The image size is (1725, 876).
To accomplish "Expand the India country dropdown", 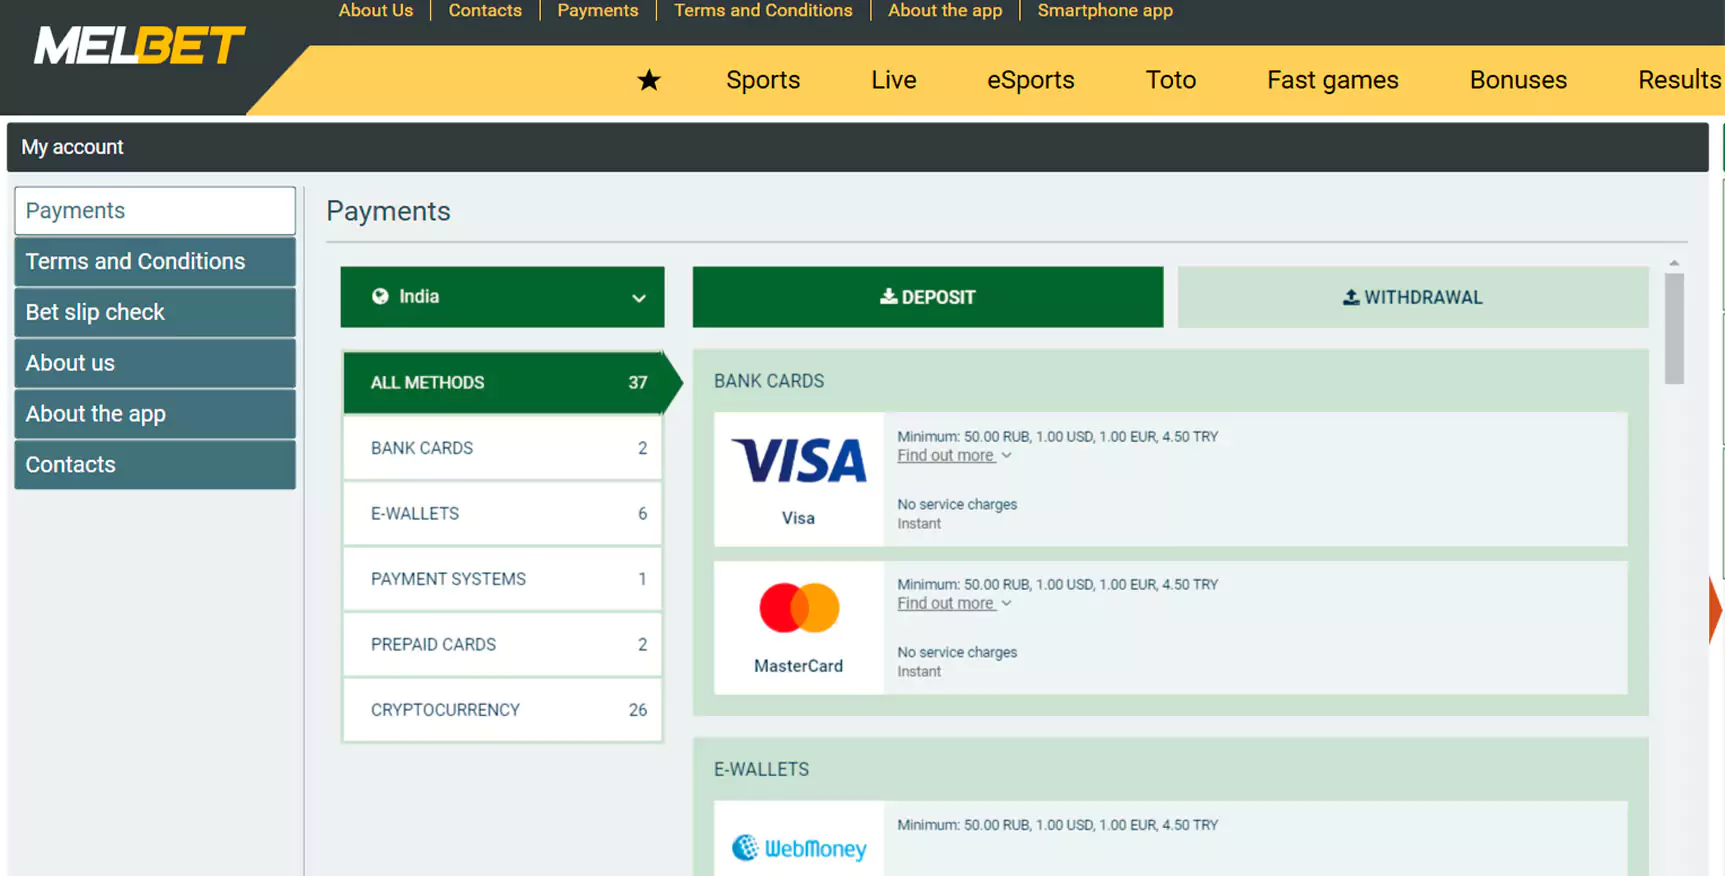I will point(502,297).
